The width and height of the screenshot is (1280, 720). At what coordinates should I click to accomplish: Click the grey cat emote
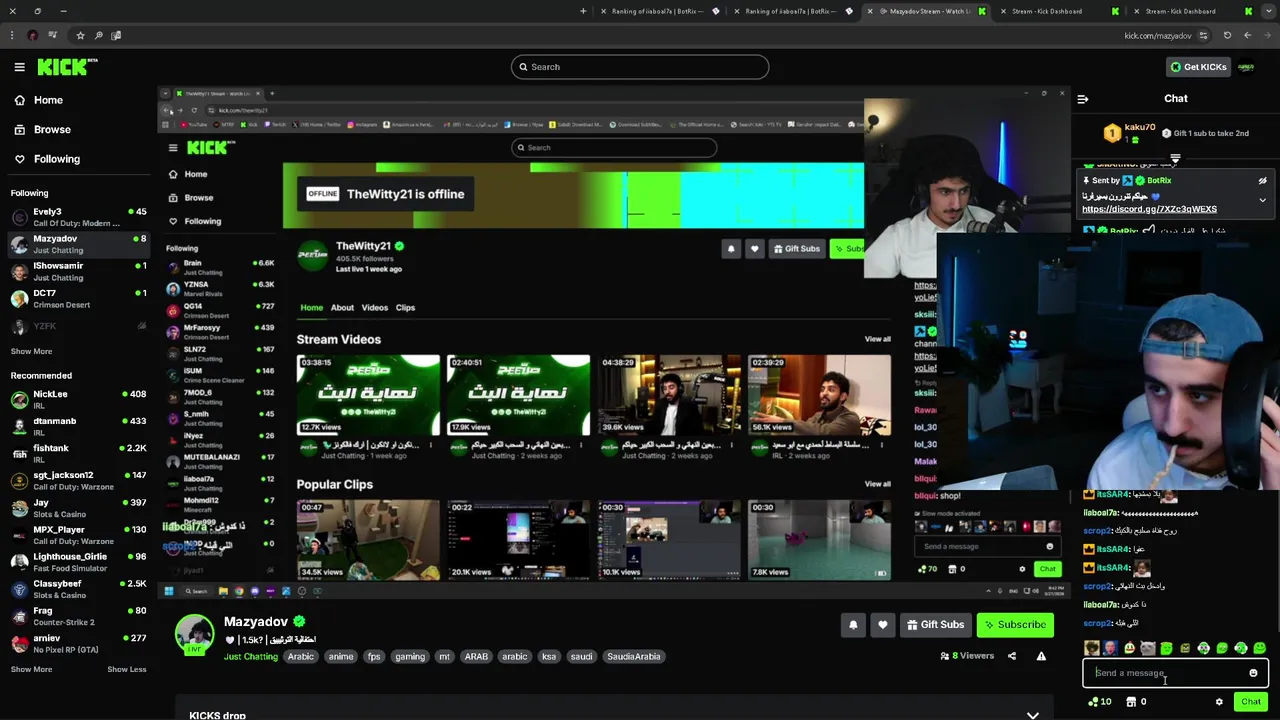click(1148, 649)
